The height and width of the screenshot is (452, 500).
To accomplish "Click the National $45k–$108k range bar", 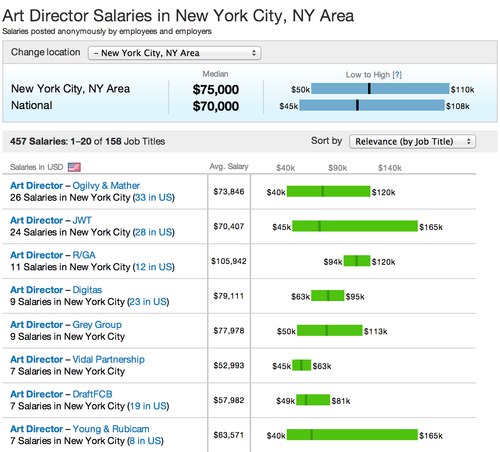I will (x=372, y=105).
